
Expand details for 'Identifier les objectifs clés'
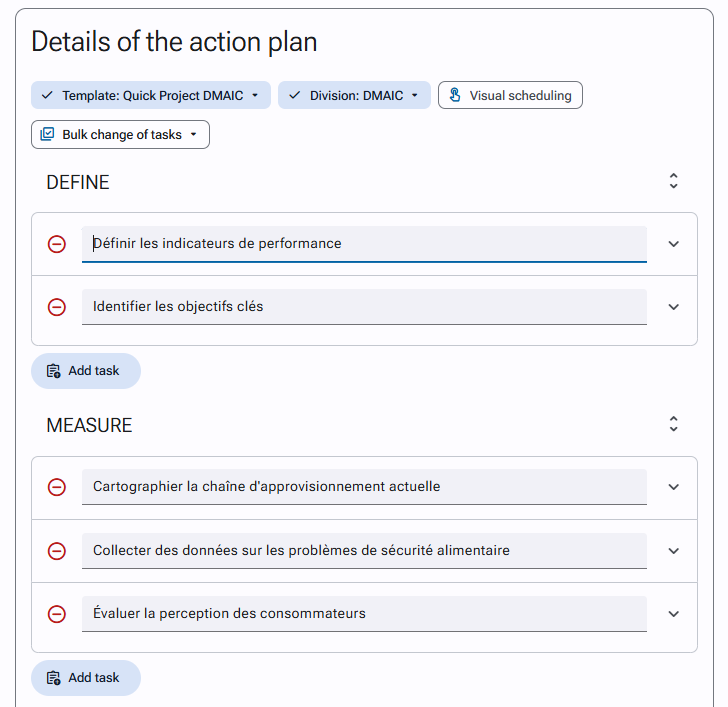[673, 307]
